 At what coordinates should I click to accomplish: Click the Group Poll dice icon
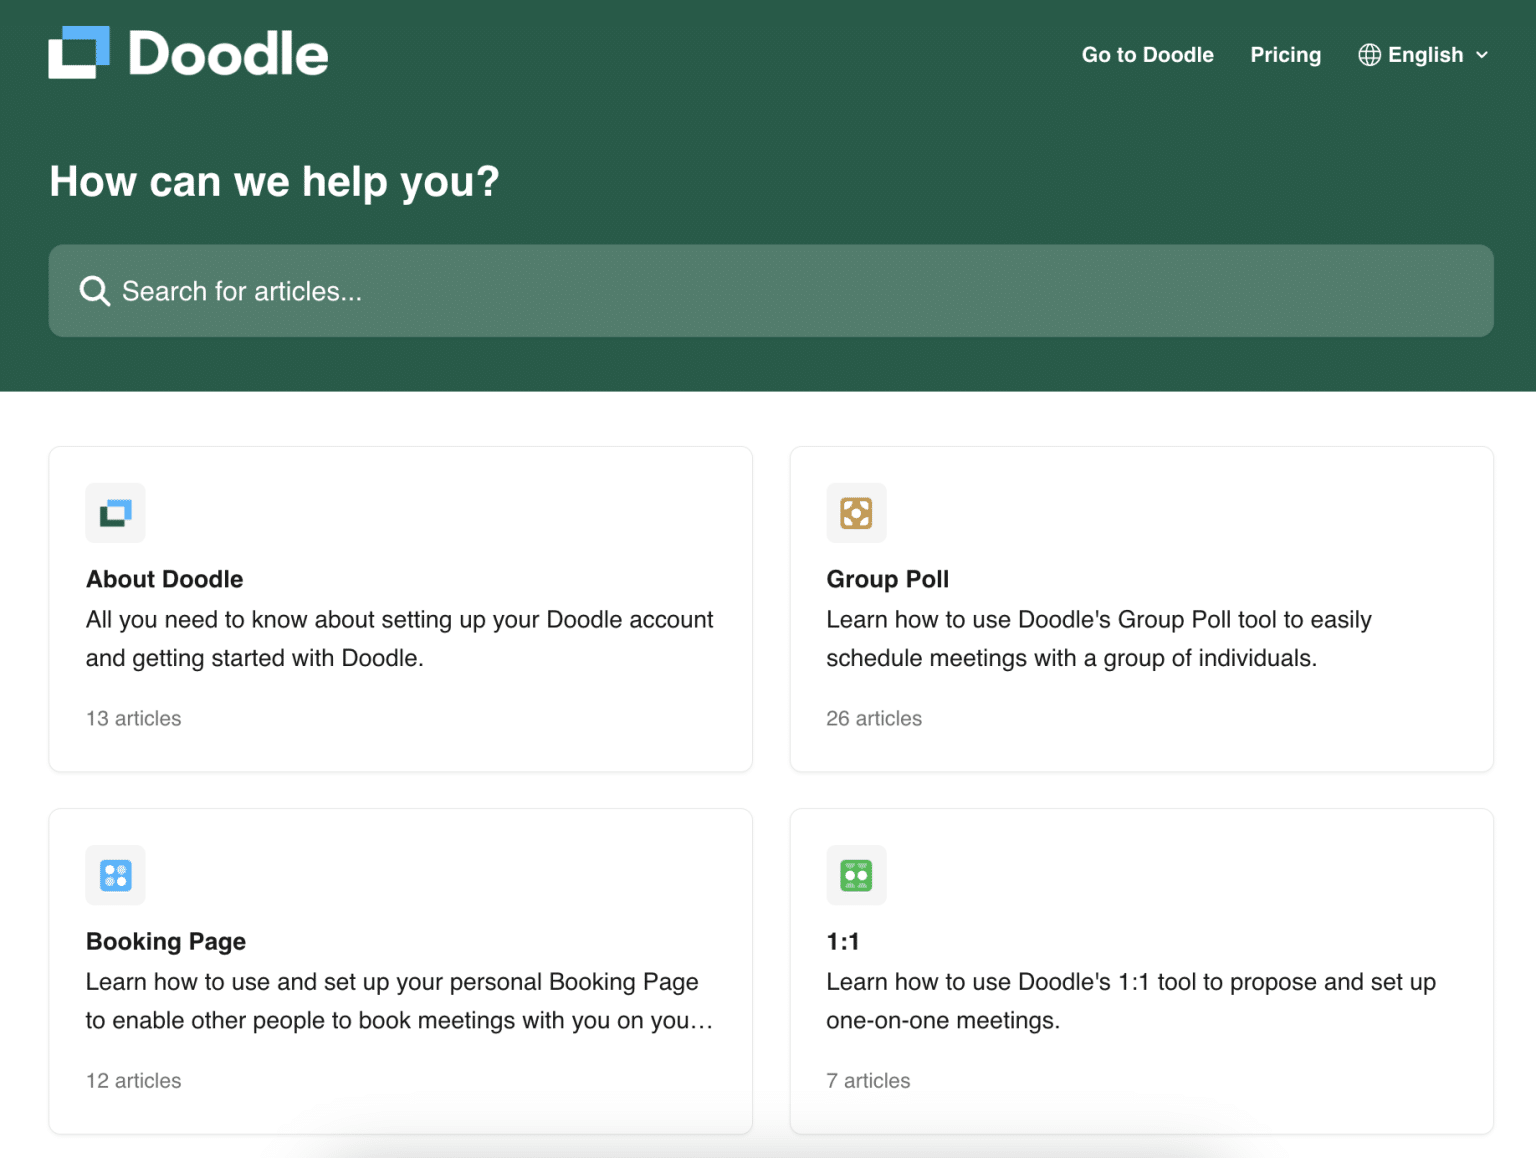tap(856, 513)
